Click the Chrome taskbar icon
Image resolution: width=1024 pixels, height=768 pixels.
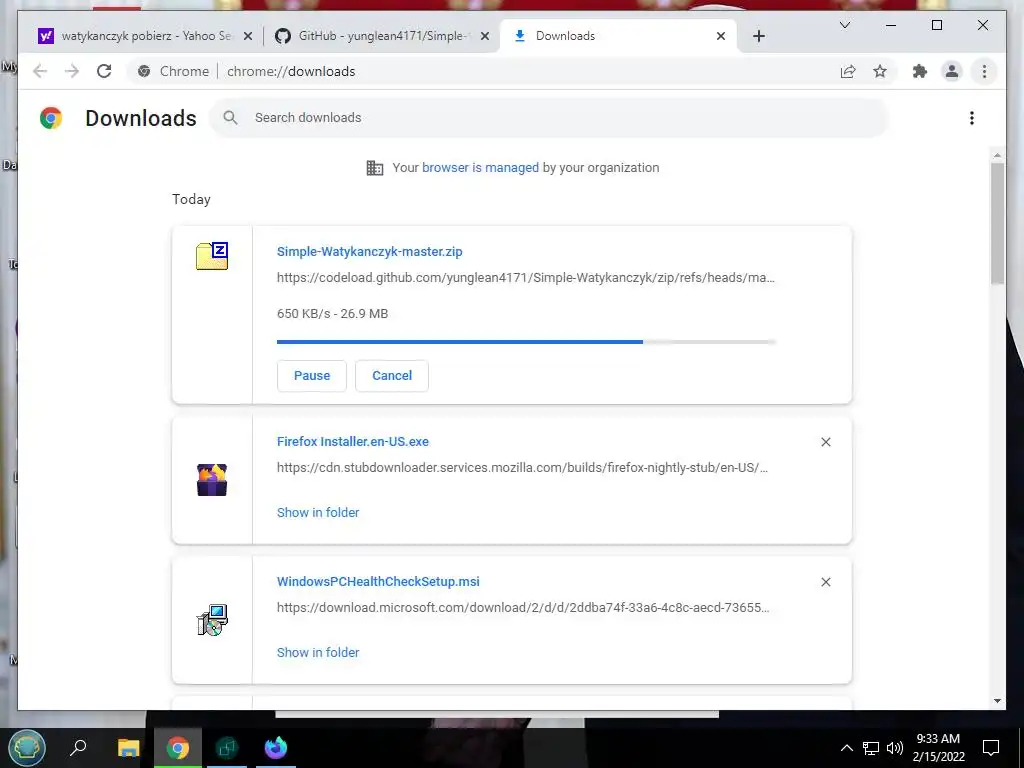[177, 748]
